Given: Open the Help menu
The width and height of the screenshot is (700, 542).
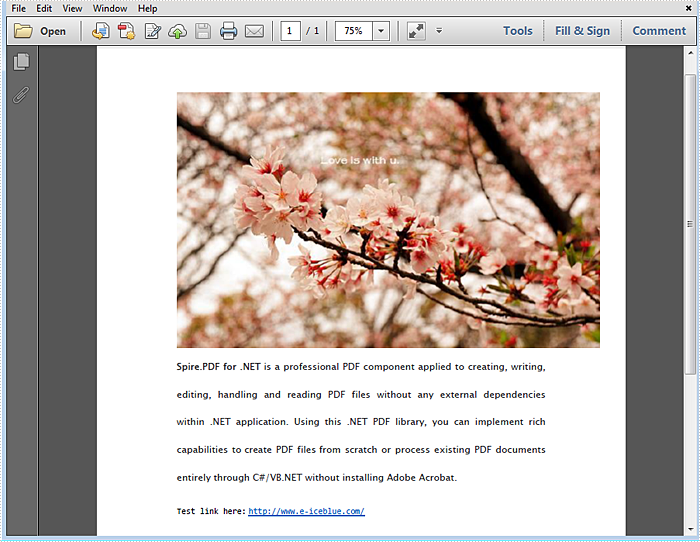Looking at the screenshot, I should [x=147, y=8].
